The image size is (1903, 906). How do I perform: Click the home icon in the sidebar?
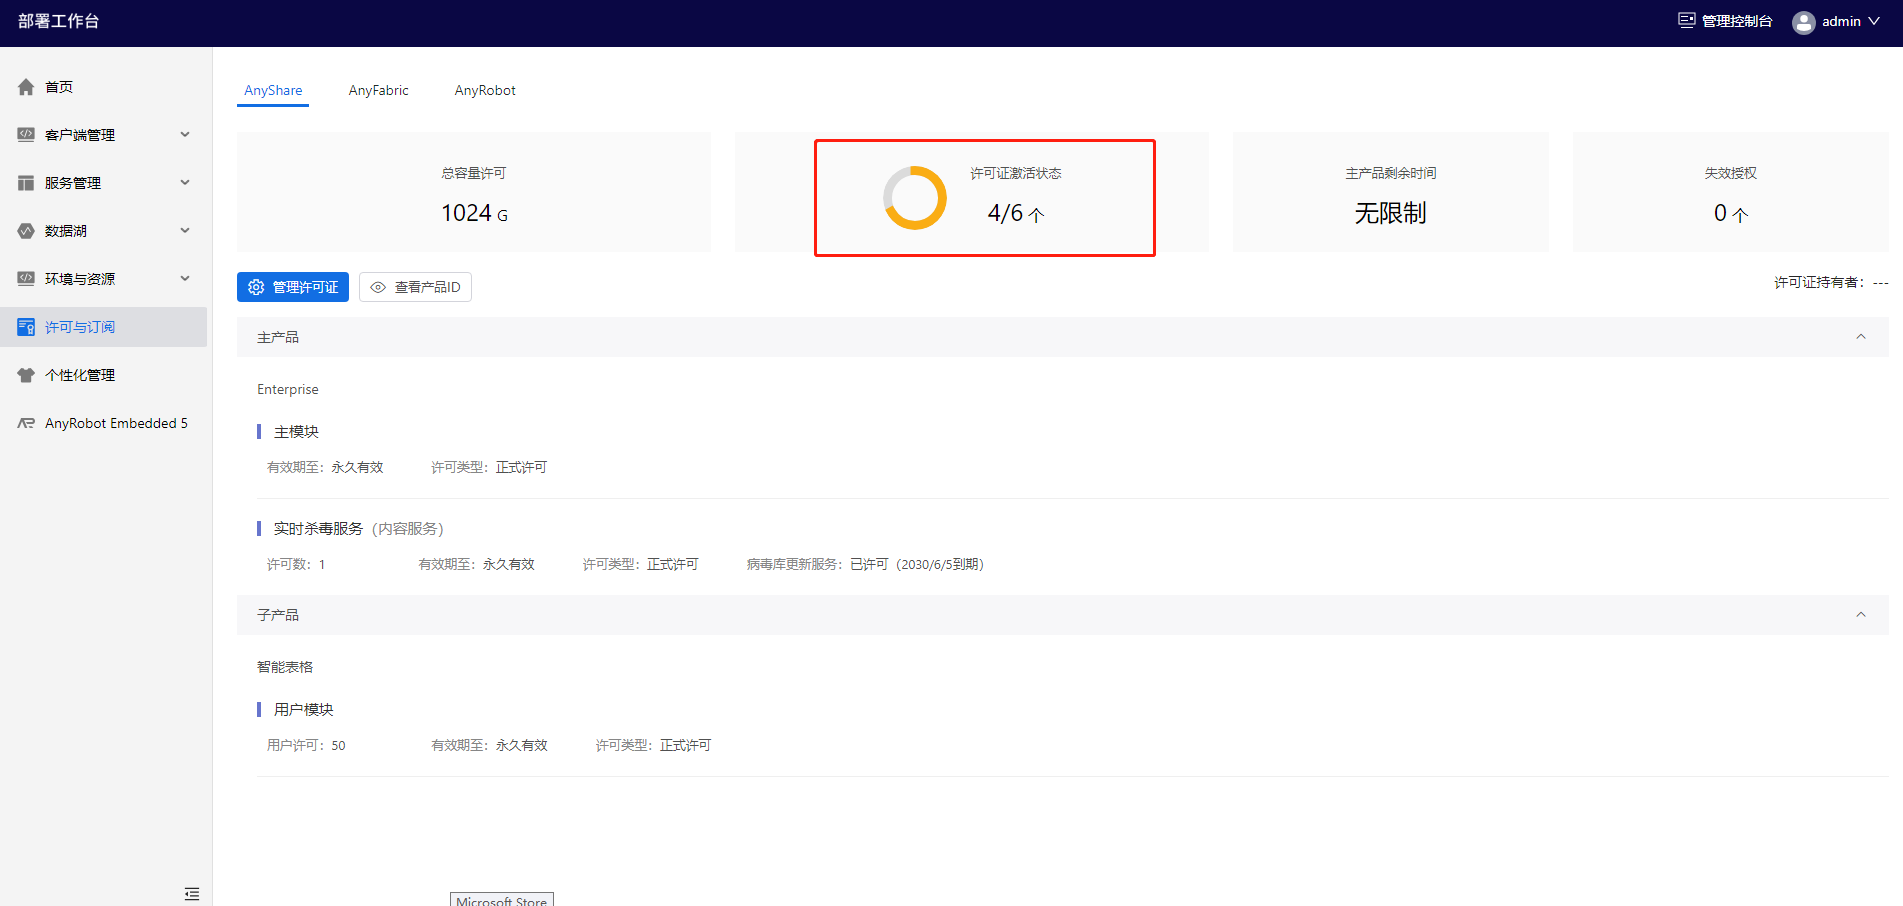pyautogui.click(x=26, y=87)
